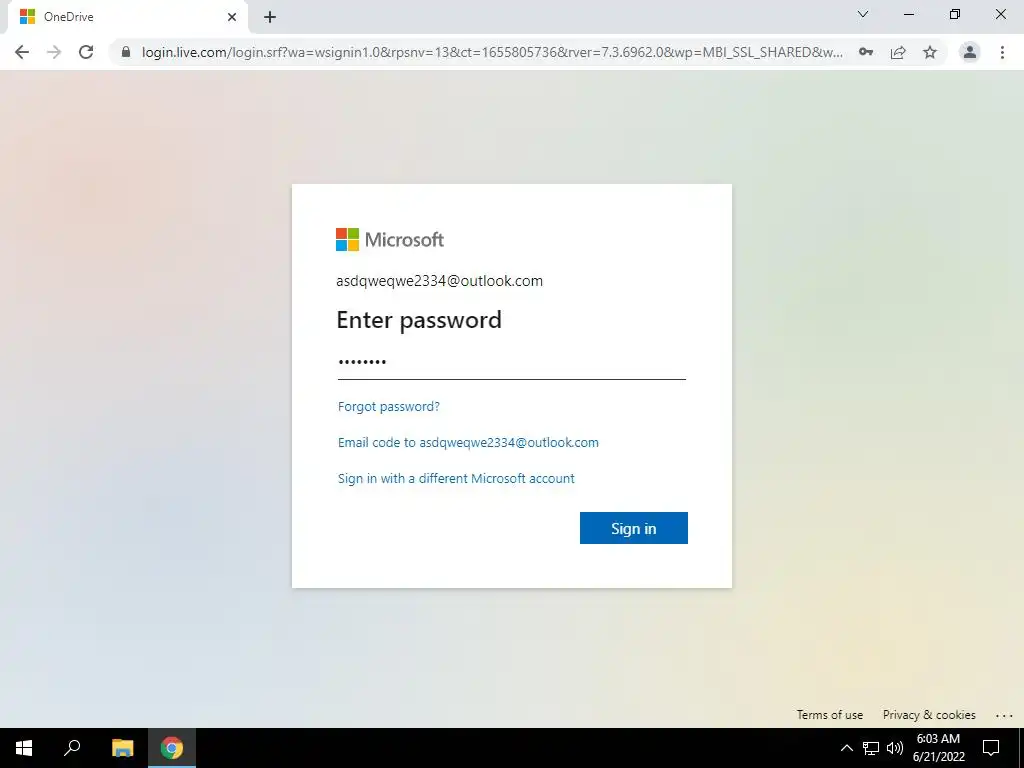Open the footer ellipsis more options
1024x768 pixels.
click(1004, 716)
